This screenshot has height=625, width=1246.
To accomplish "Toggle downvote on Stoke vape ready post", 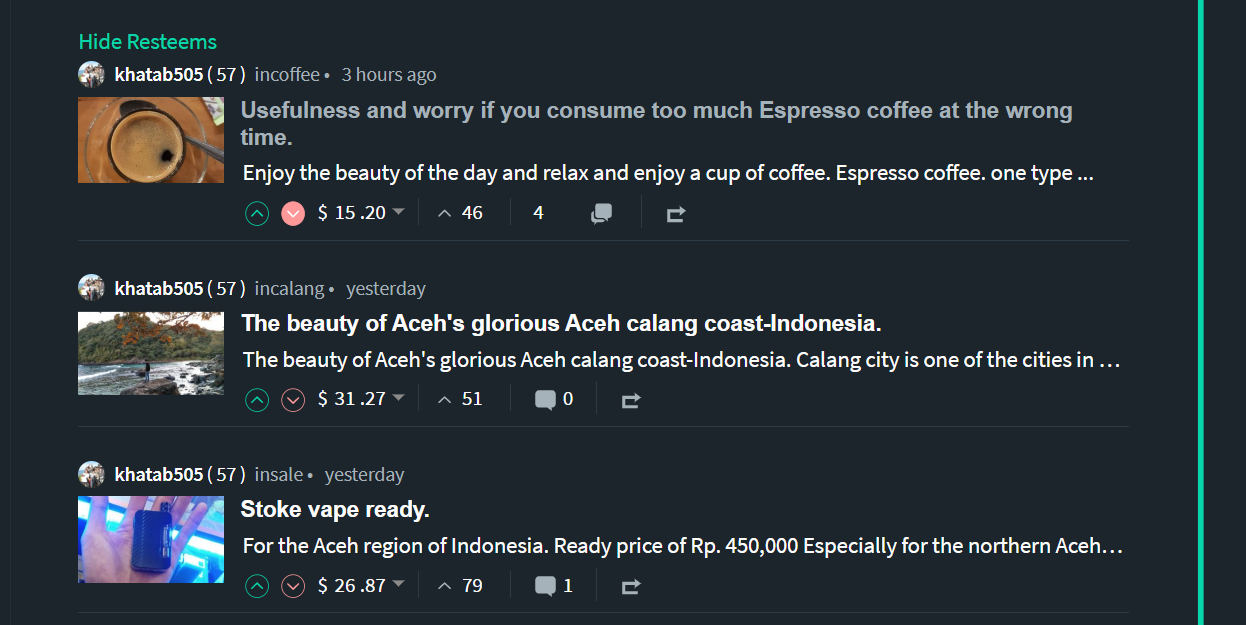I will click(x=293, y=586).
